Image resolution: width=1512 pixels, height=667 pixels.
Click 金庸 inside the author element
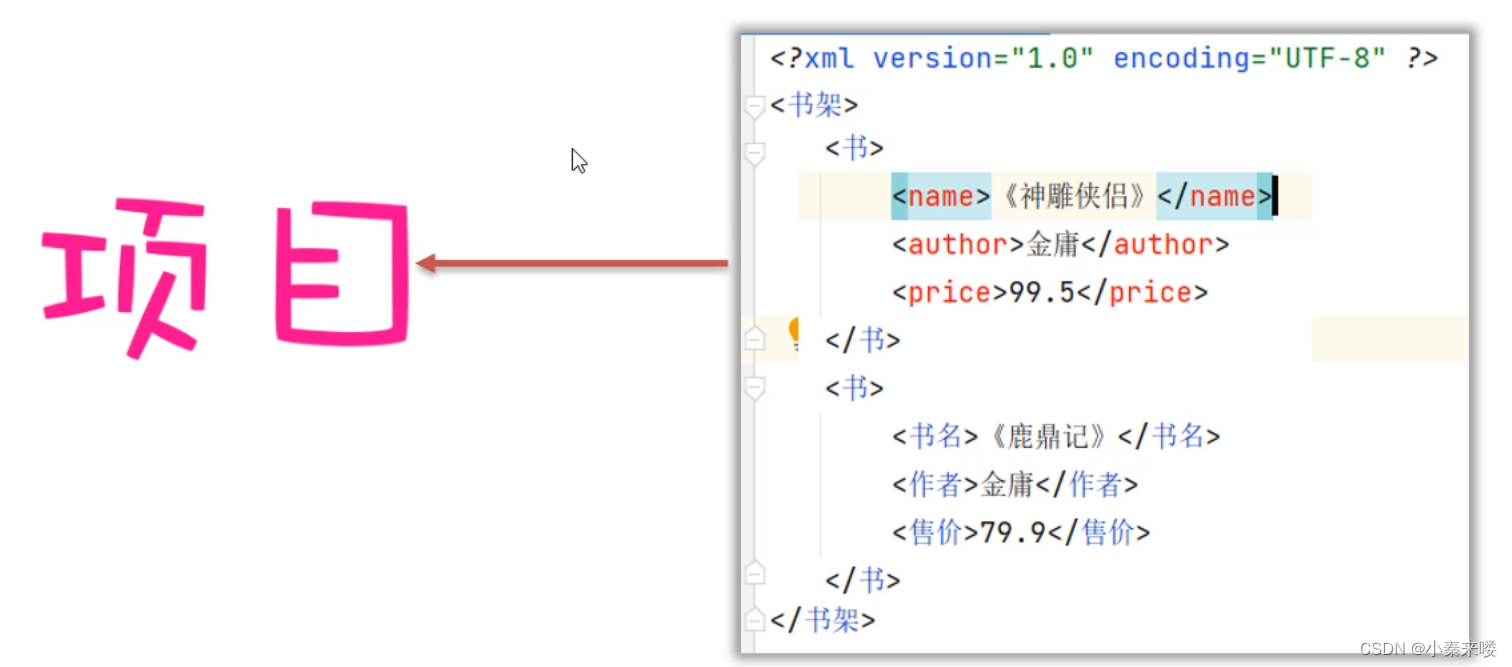(x=1052, y=244)
